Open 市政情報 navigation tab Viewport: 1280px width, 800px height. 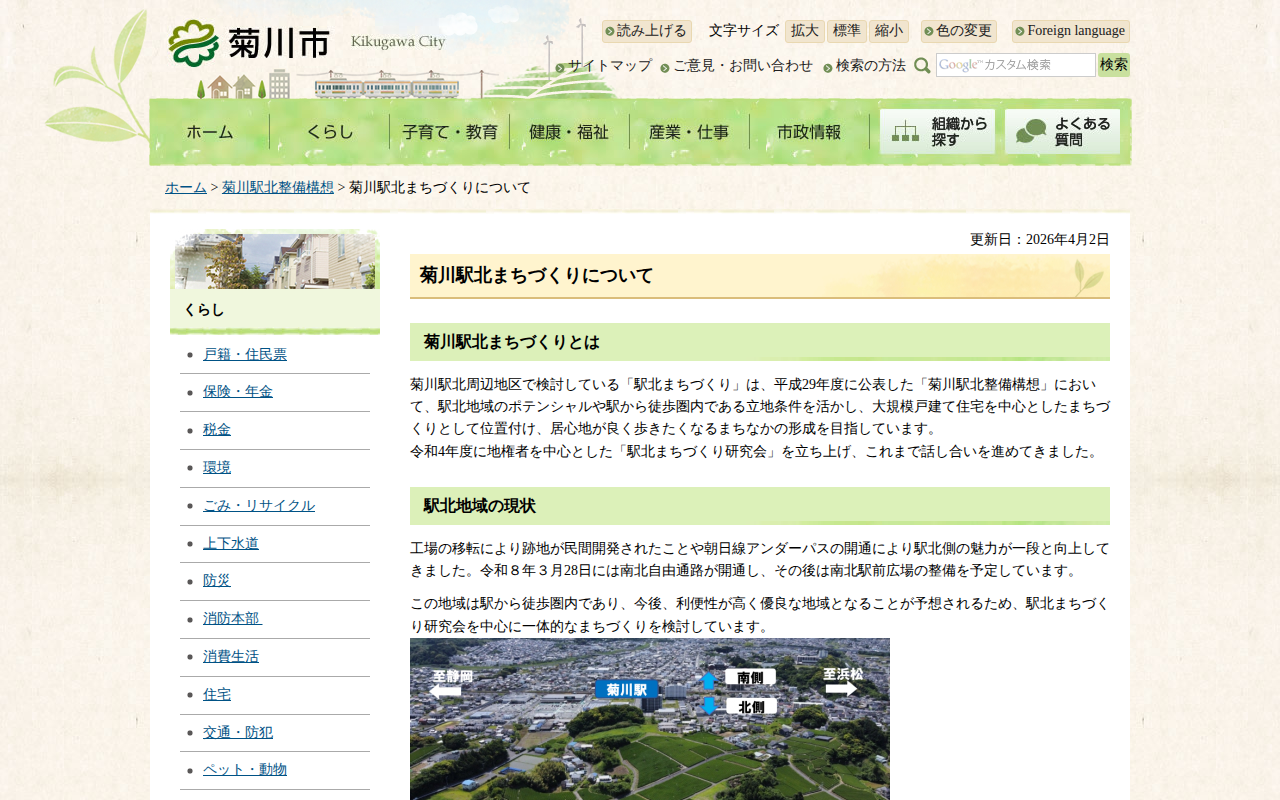pos(810,132)
